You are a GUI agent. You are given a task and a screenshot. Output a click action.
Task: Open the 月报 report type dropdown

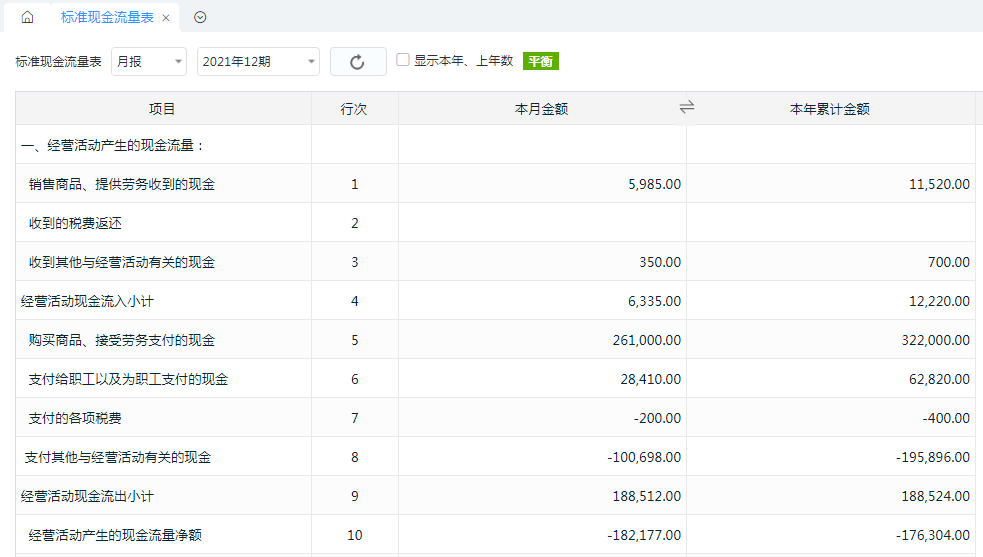149,61
